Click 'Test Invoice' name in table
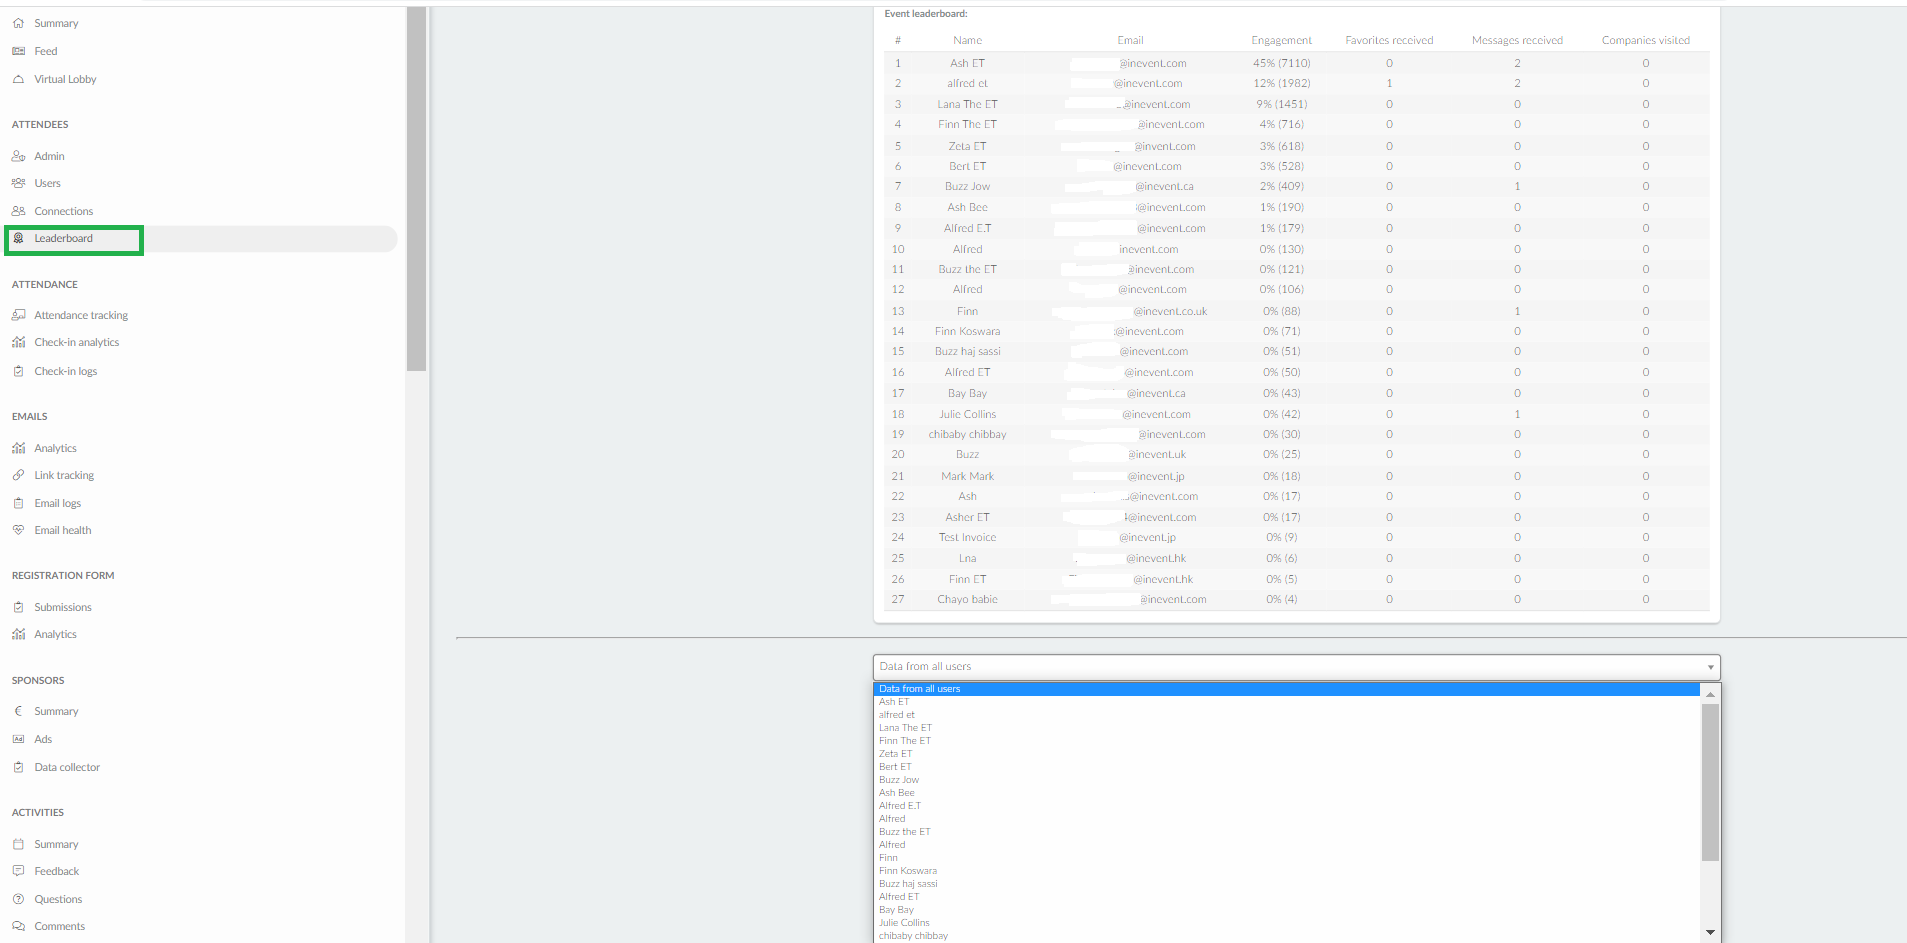Image resolution: width=1907 pixels, height=943 pixels. [x=967, y=538]
